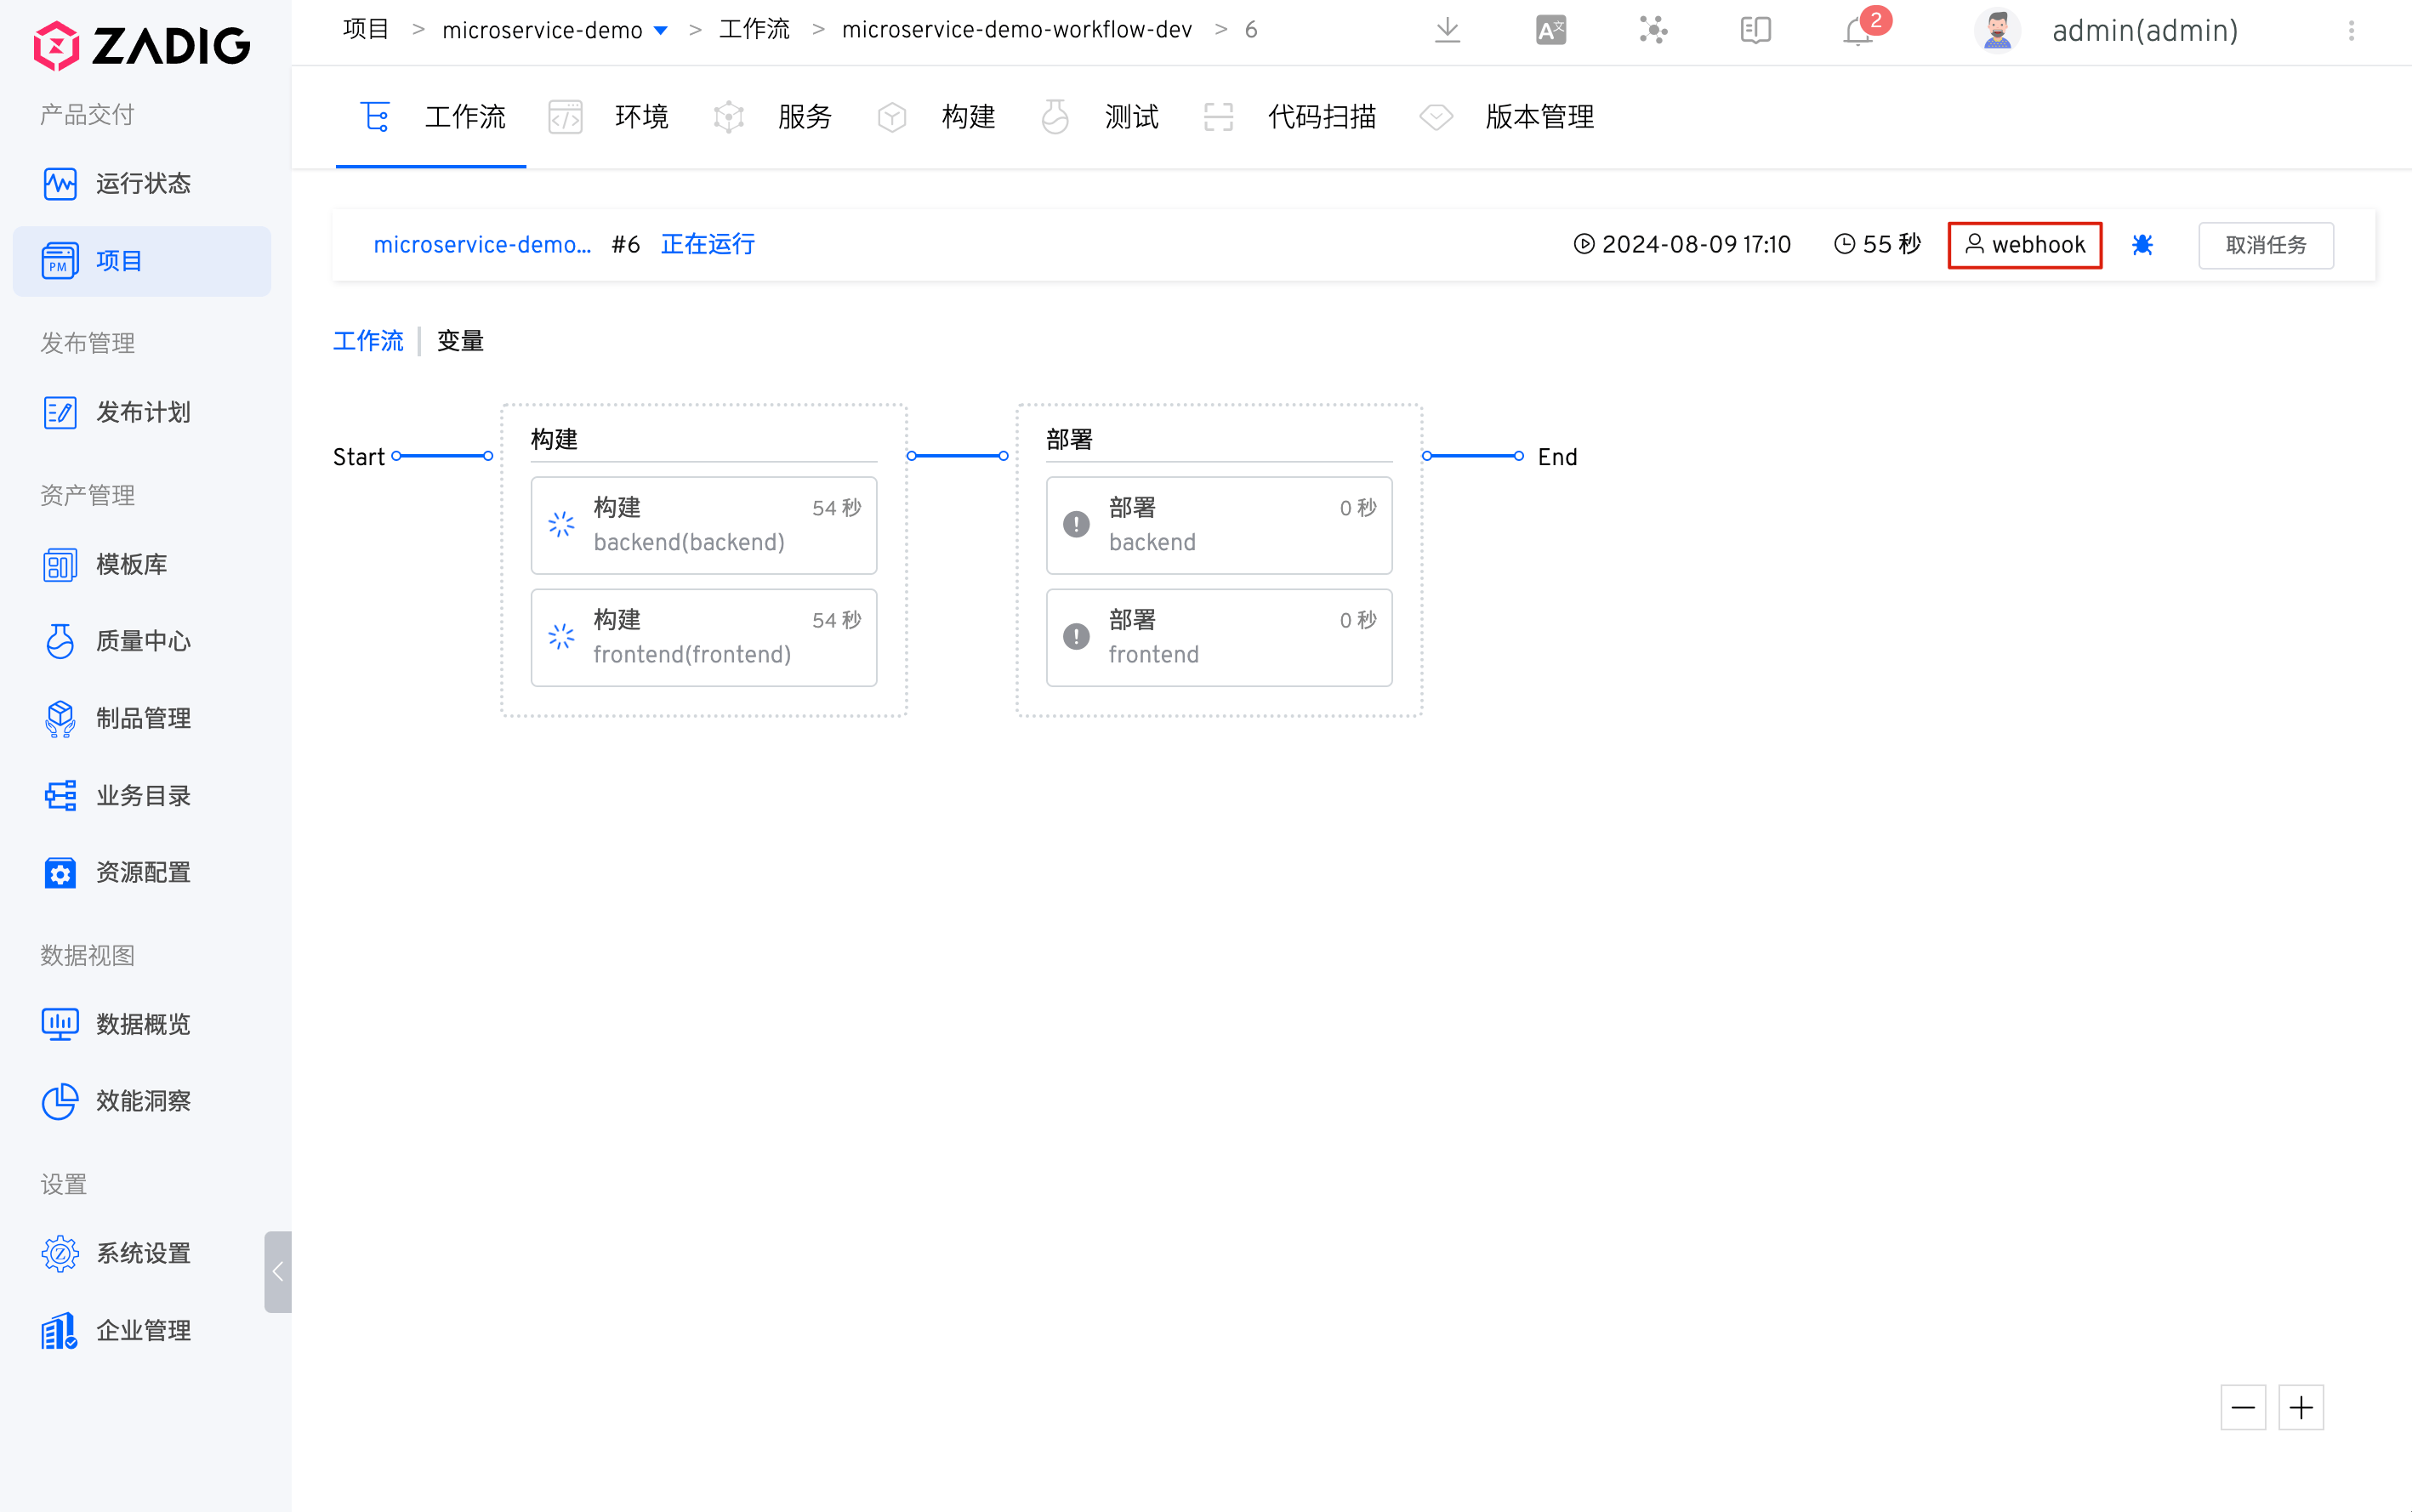The height and width of the screenshot is (1512, 2412).
Task: Click the Zadig logo
Action: [141, 45]
